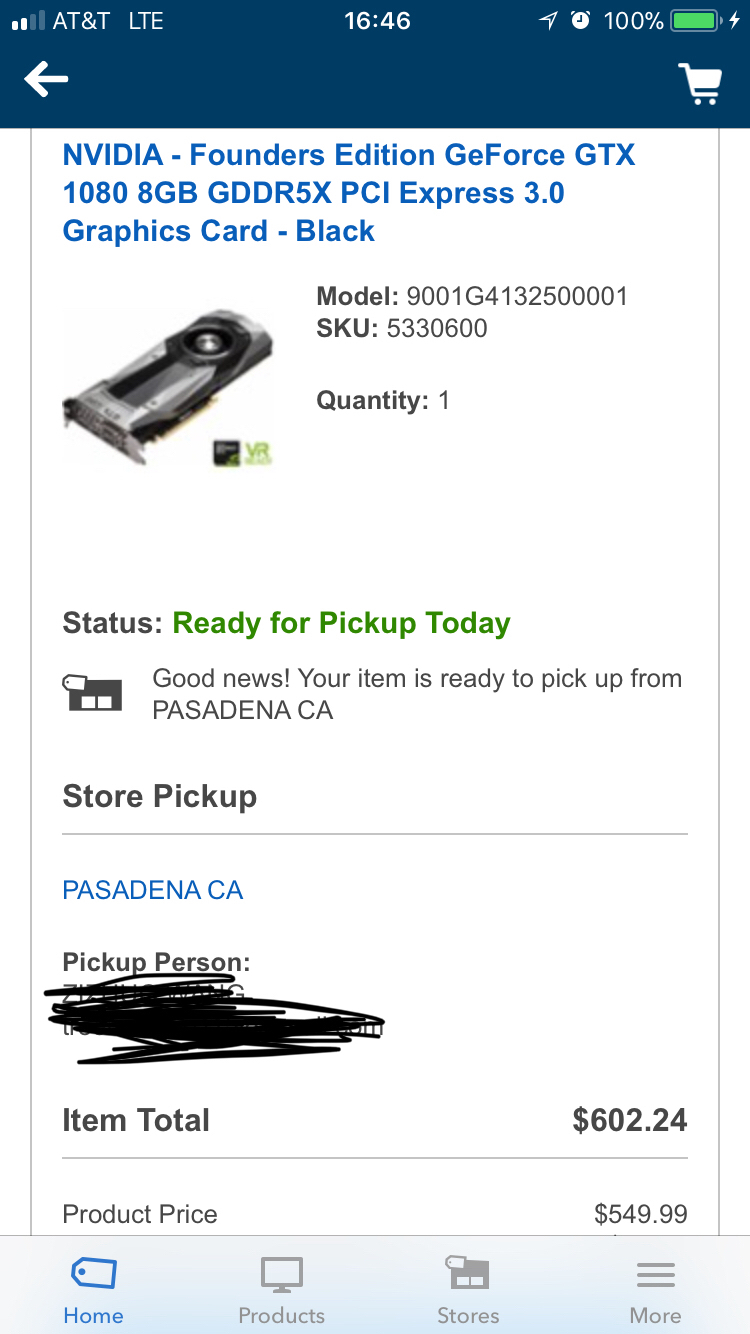Open the shopping cart

click(700, 83)
